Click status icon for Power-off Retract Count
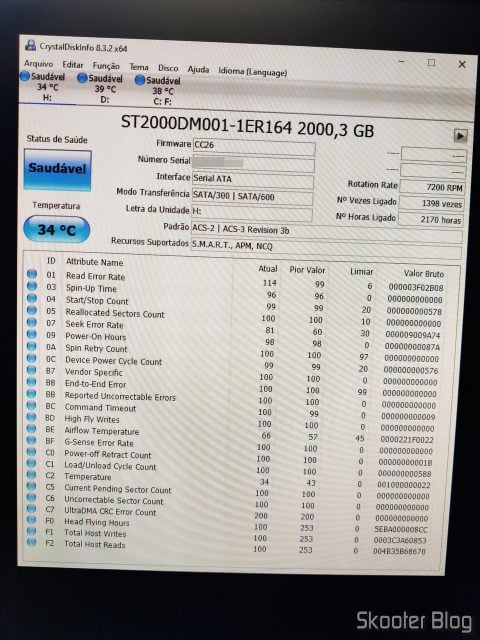The image size is (480, 640). pyautogui.click(x=31, y=452)
